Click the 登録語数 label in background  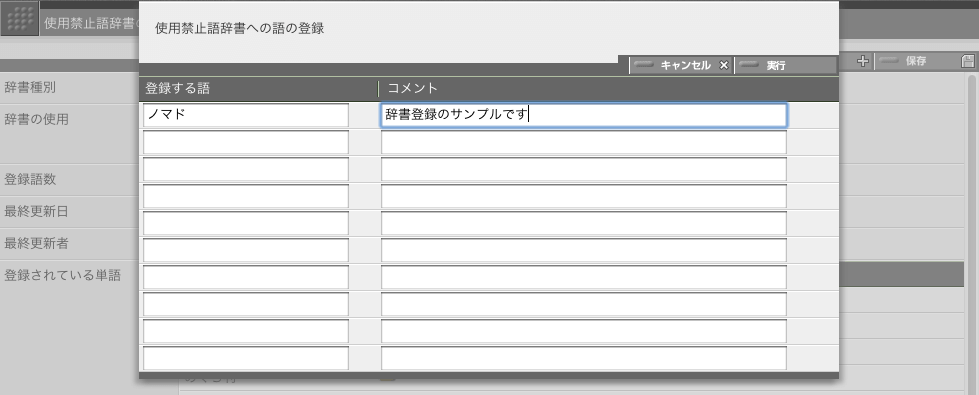tap(30, 179)
